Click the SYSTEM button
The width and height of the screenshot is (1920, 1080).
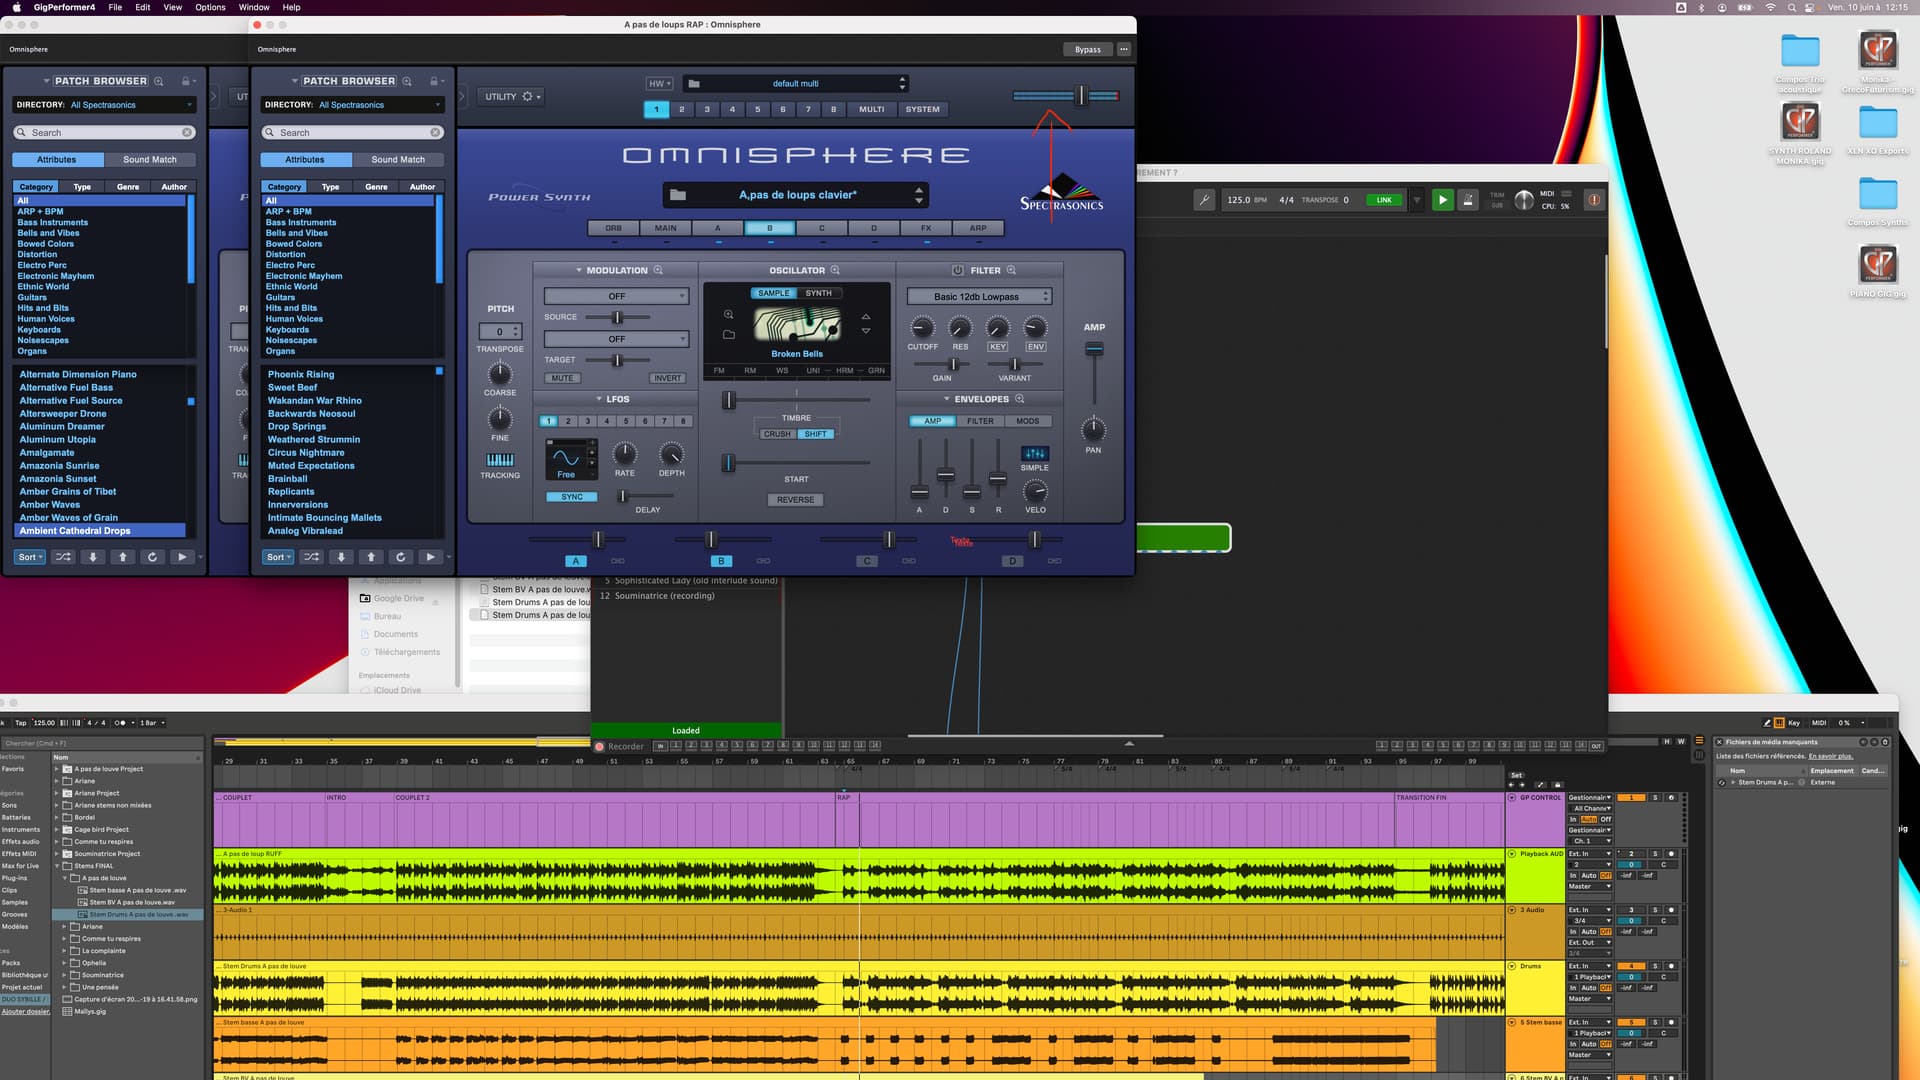coord(922,110)
